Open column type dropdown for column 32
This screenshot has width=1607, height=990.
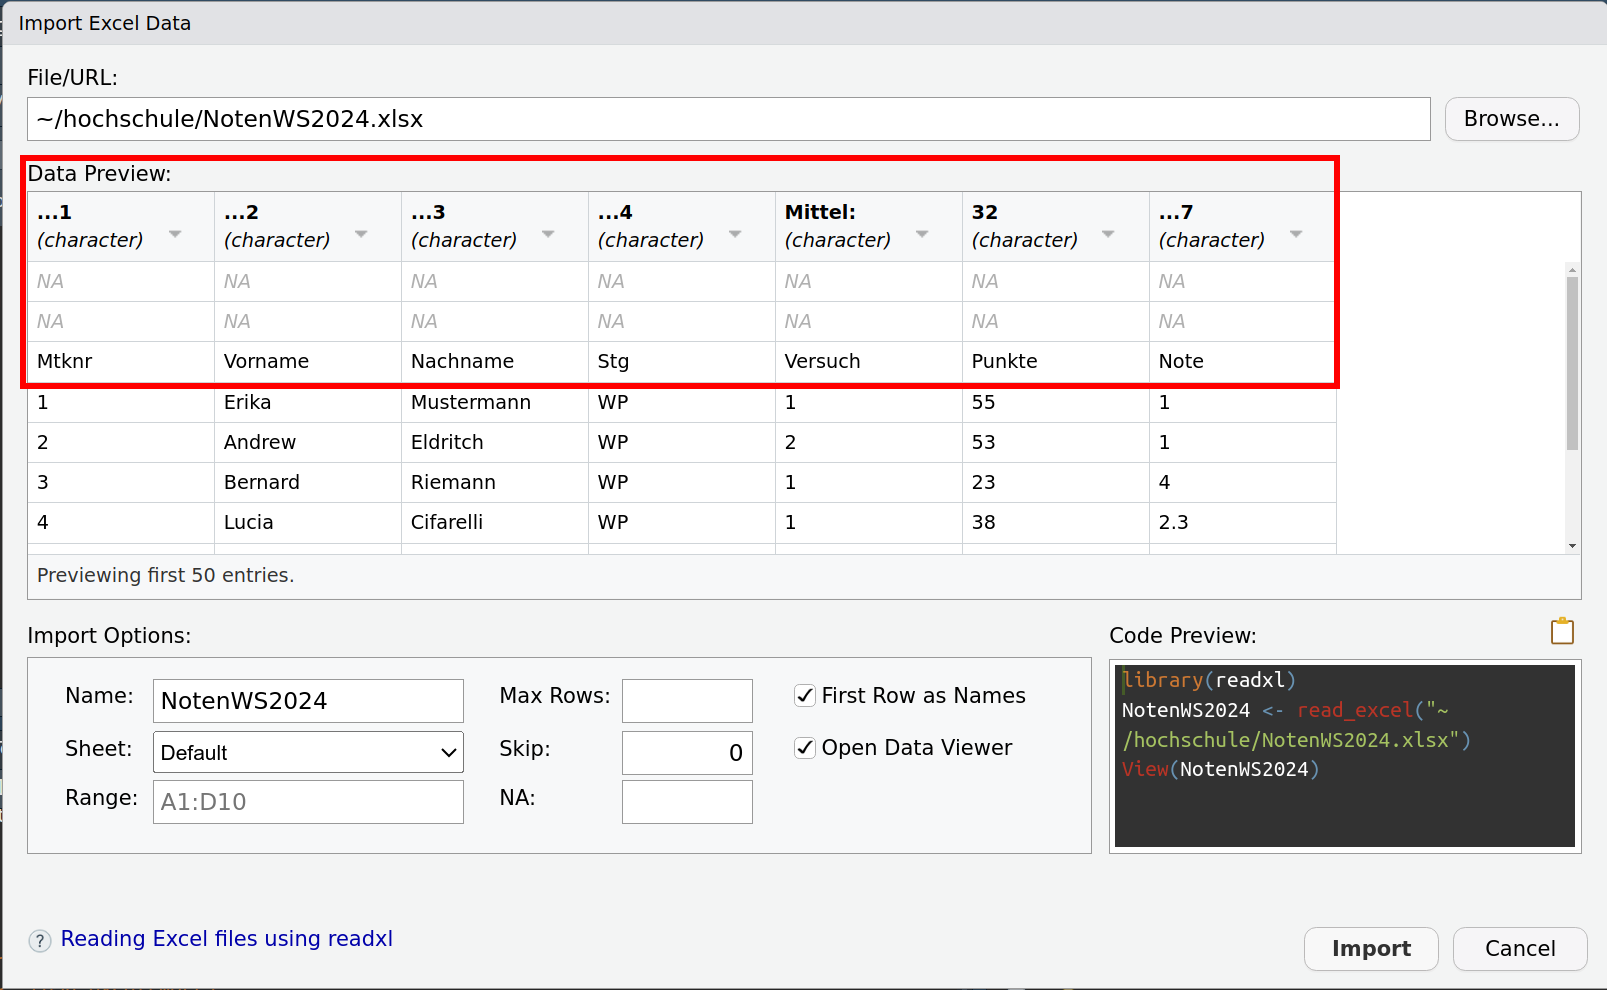point(1108,234)
